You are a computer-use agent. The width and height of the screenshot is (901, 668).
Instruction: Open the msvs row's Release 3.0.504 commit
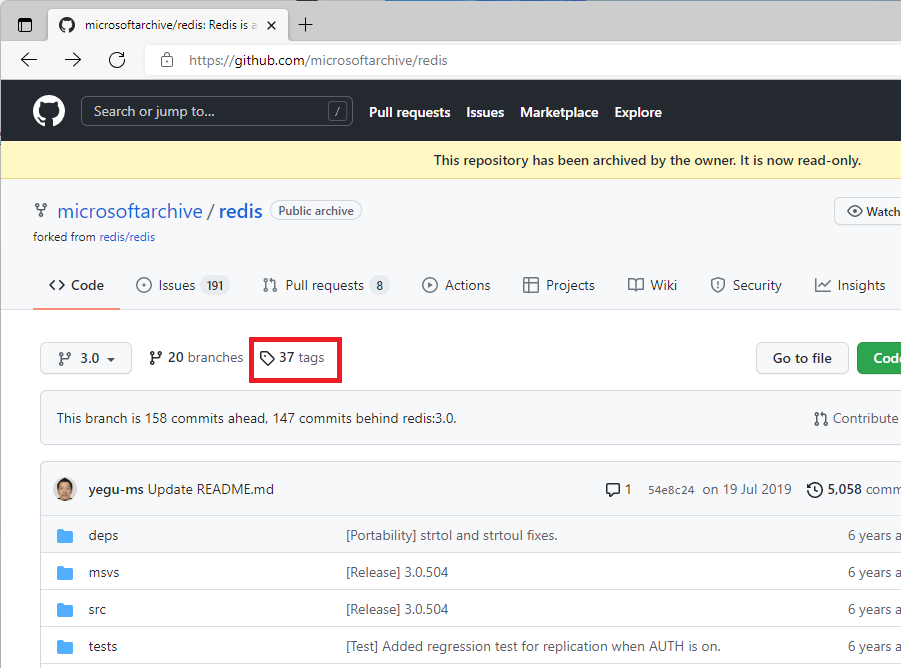pyautogui.click(x=397, y=573)
